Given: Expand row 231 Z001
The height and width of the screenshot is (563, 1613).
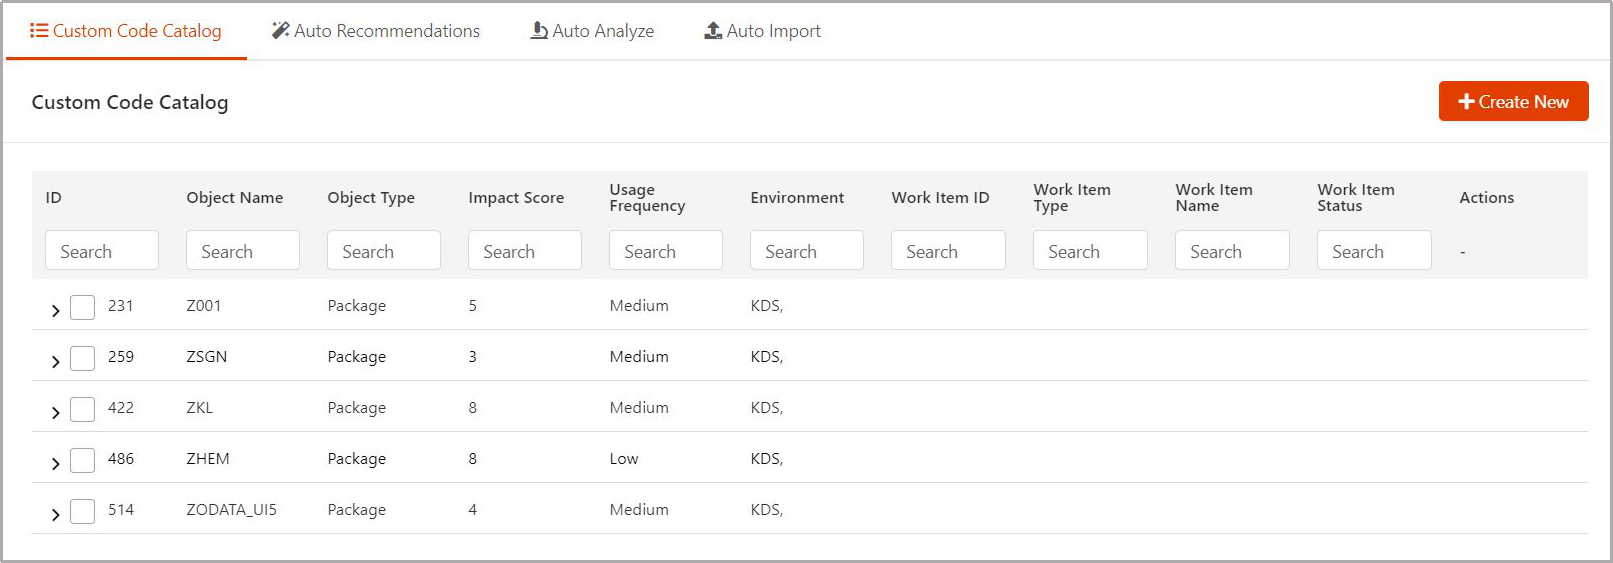Looking at the screenshot, I should [55, 310].
